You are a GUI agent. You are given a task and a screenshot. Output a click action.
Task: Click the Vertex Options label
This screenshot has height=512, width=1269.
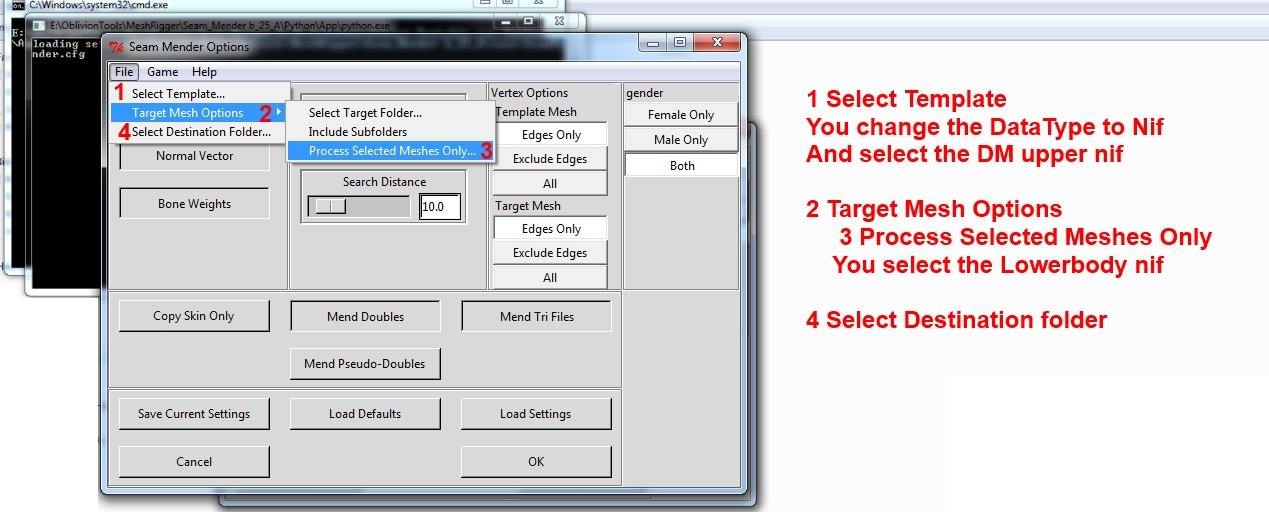click(529, 93)
